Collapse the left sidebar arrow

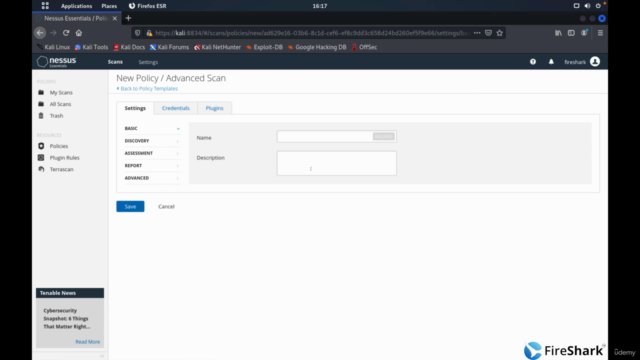click(x=102, y=356)
